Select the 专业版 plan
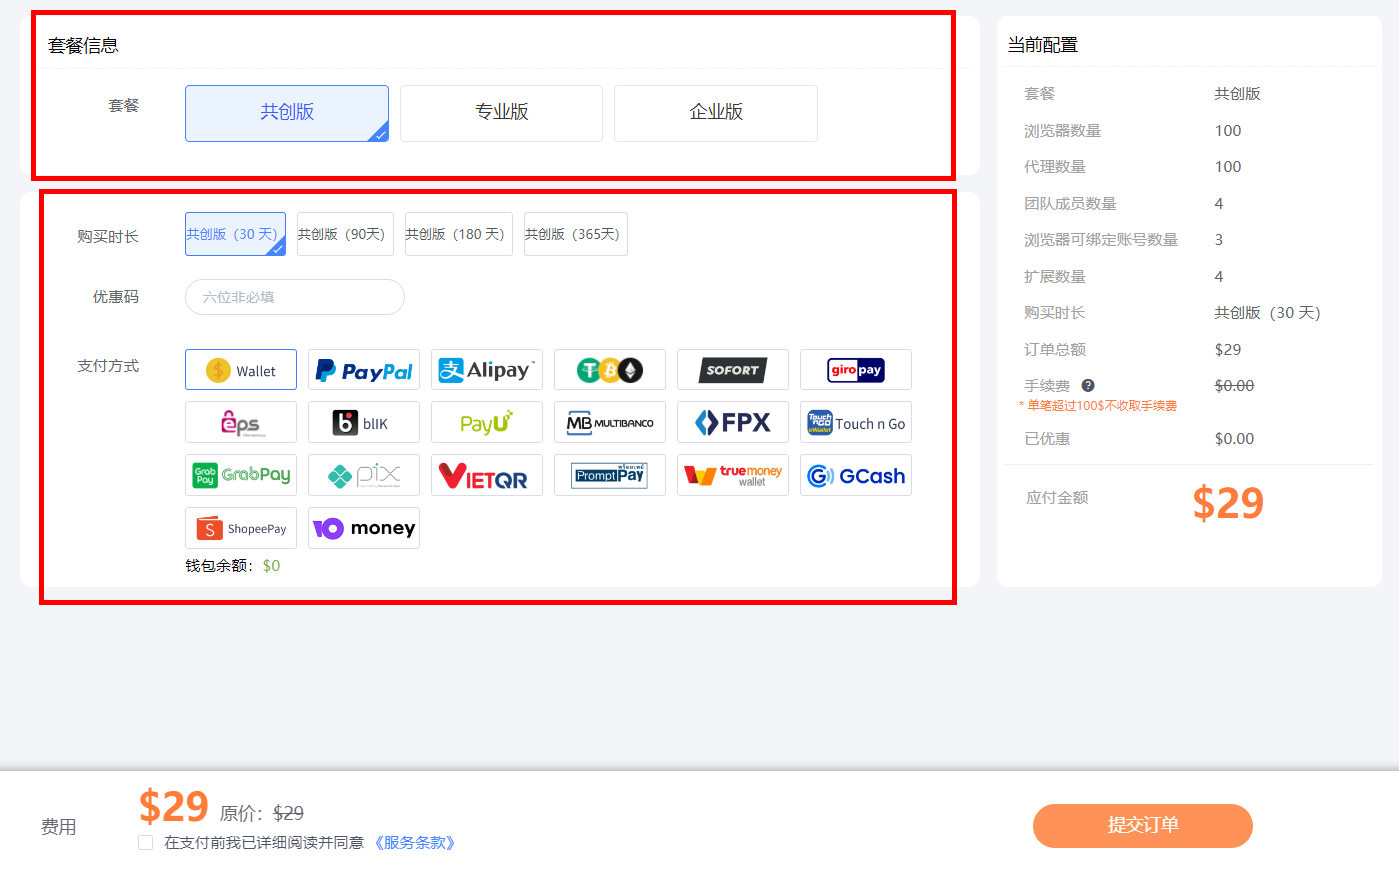 coord(501,113)
